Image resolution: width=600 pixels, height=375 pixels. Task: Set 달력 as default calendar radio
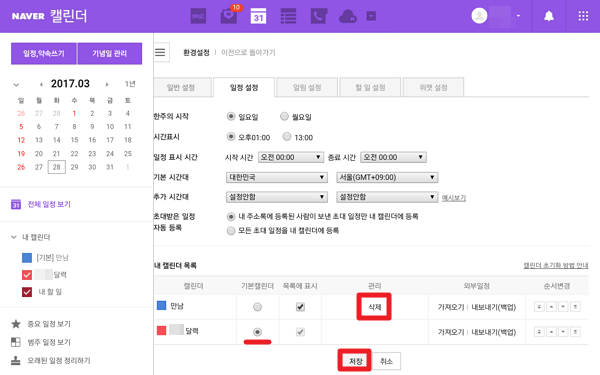coord(258,332)
